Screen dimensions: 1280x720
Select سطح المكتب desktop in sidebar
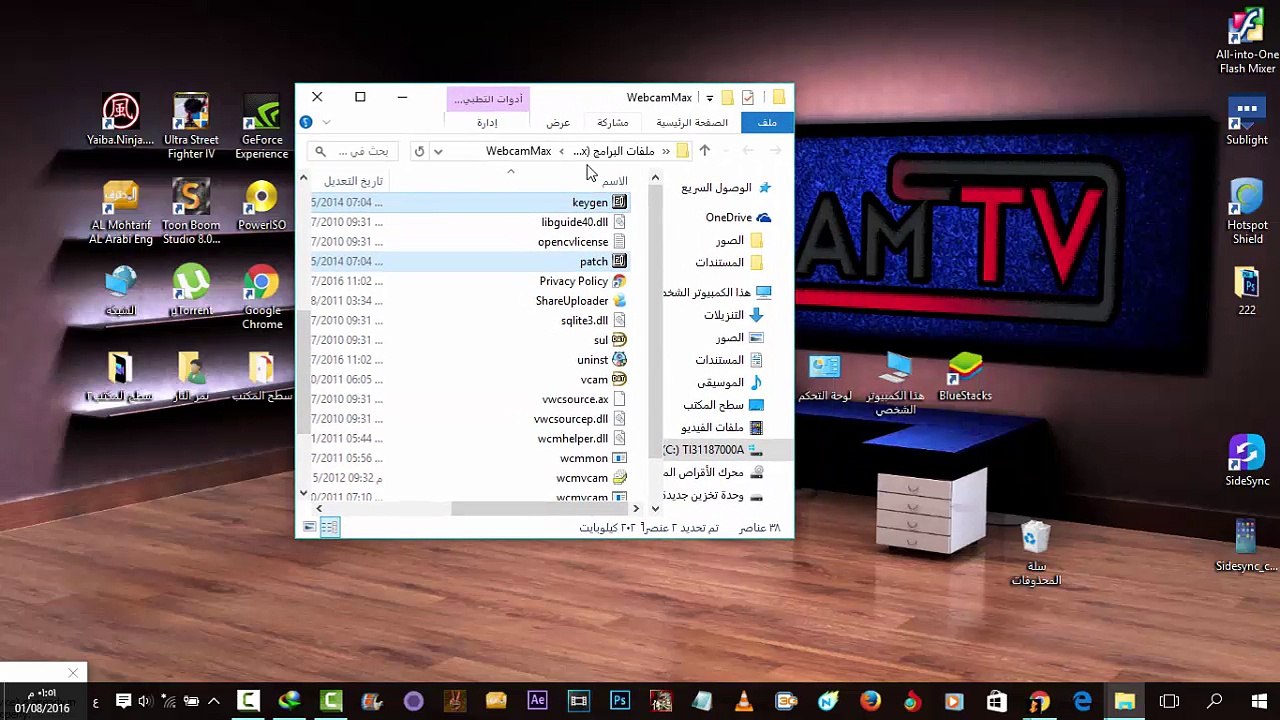(x=723, y=405)
